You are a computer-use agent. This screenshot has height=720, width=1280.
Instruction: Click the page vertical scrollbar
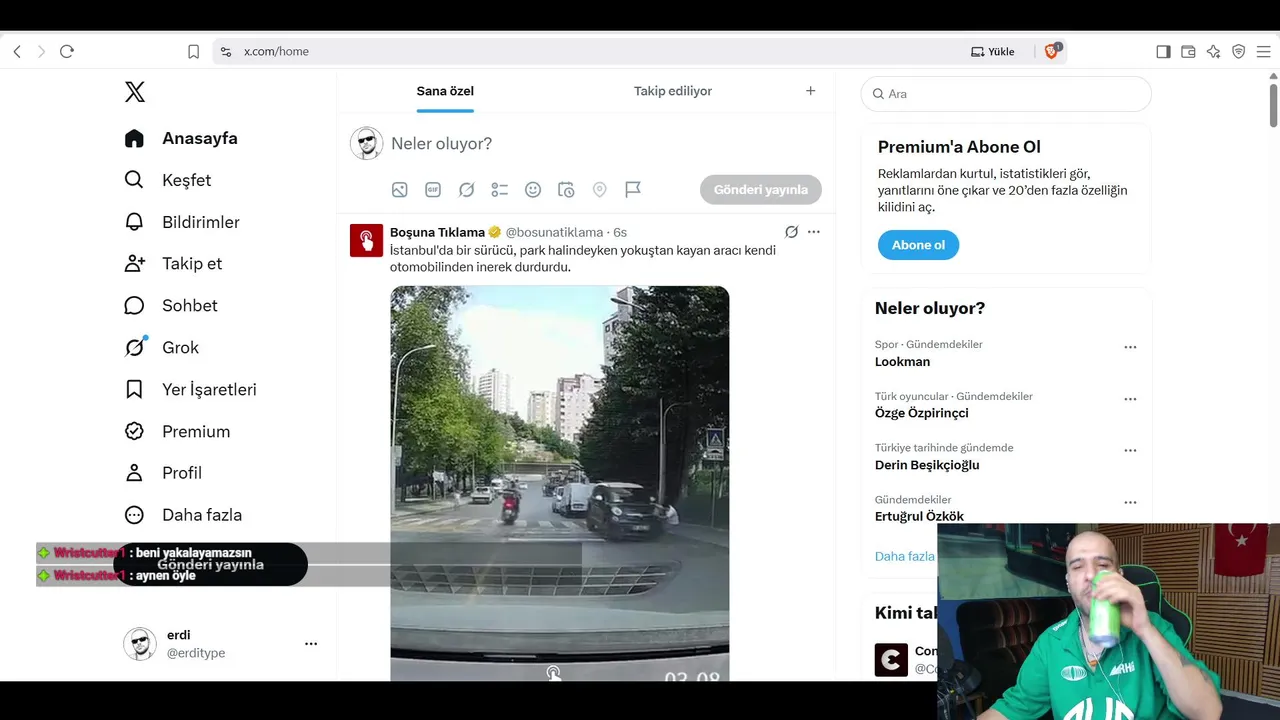[x=1273, y=105]
